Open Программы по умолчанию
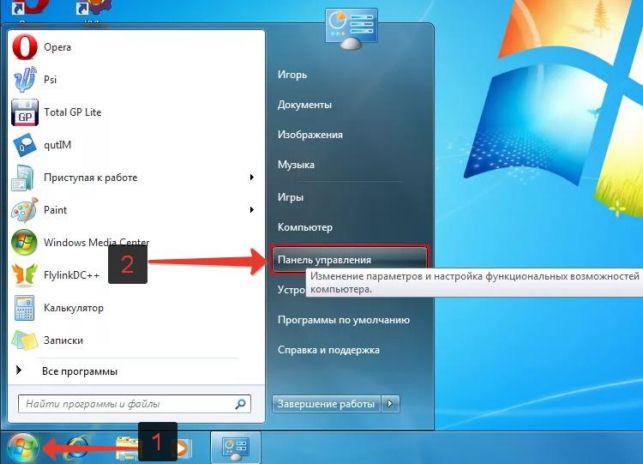The image size is (643, 464). point(344,320)
